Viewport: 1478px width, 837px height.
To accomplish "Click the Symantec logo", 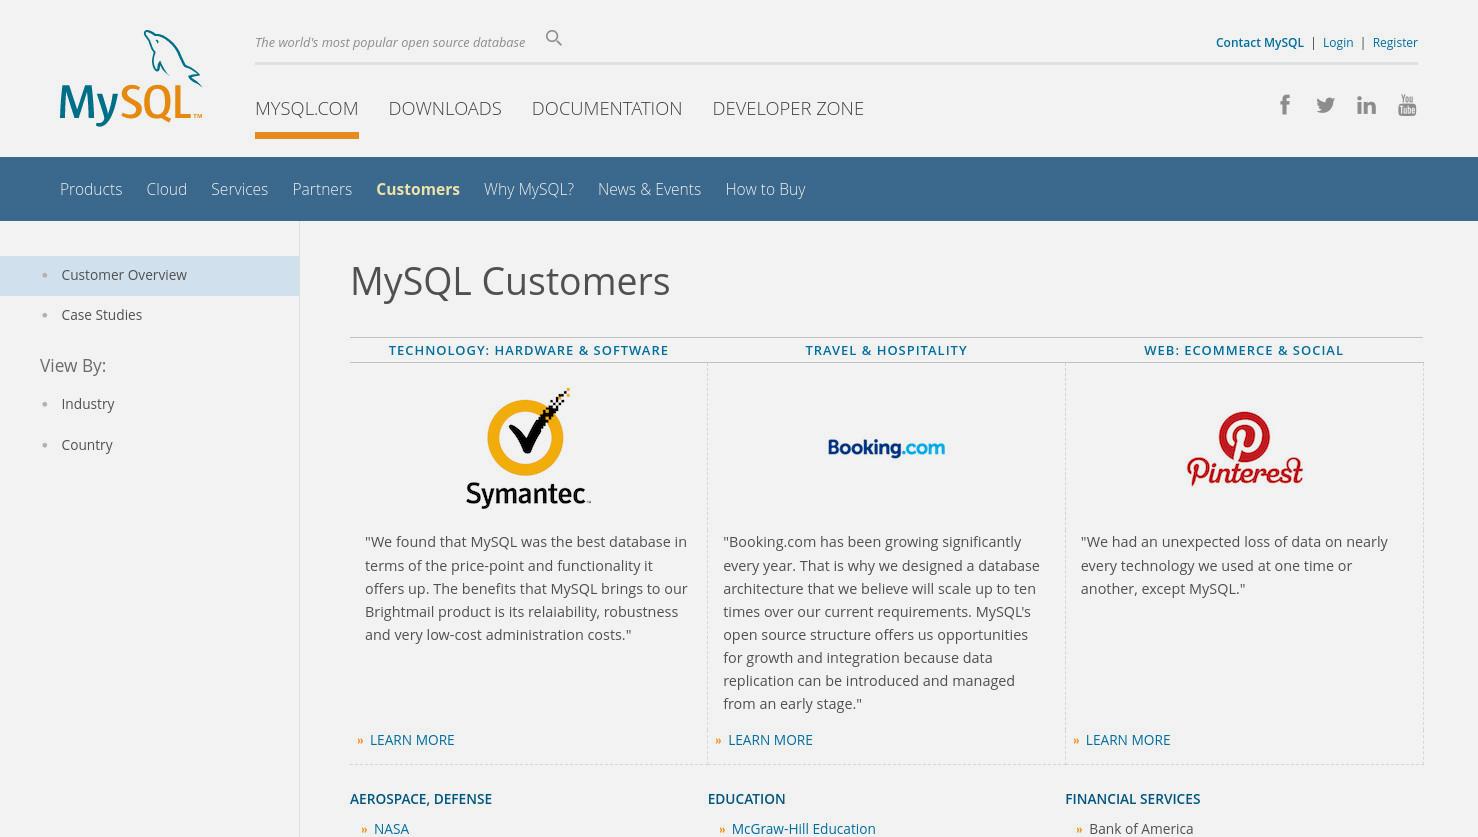I will tap(528, 448).
